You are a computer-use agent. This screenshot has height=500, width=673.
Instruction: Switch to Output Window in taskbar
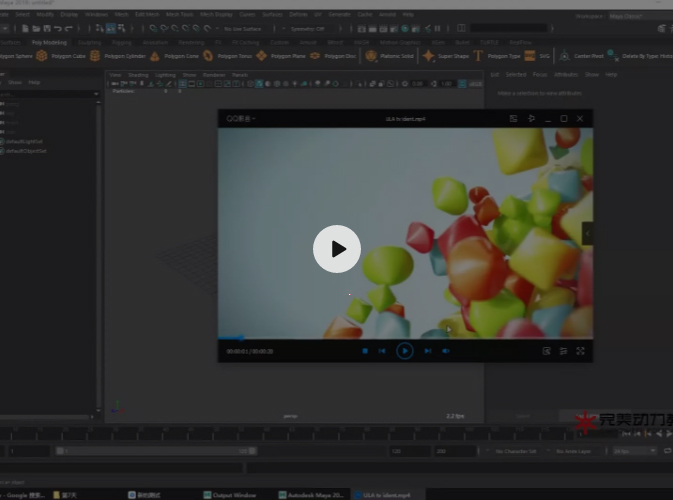point(232,494)
